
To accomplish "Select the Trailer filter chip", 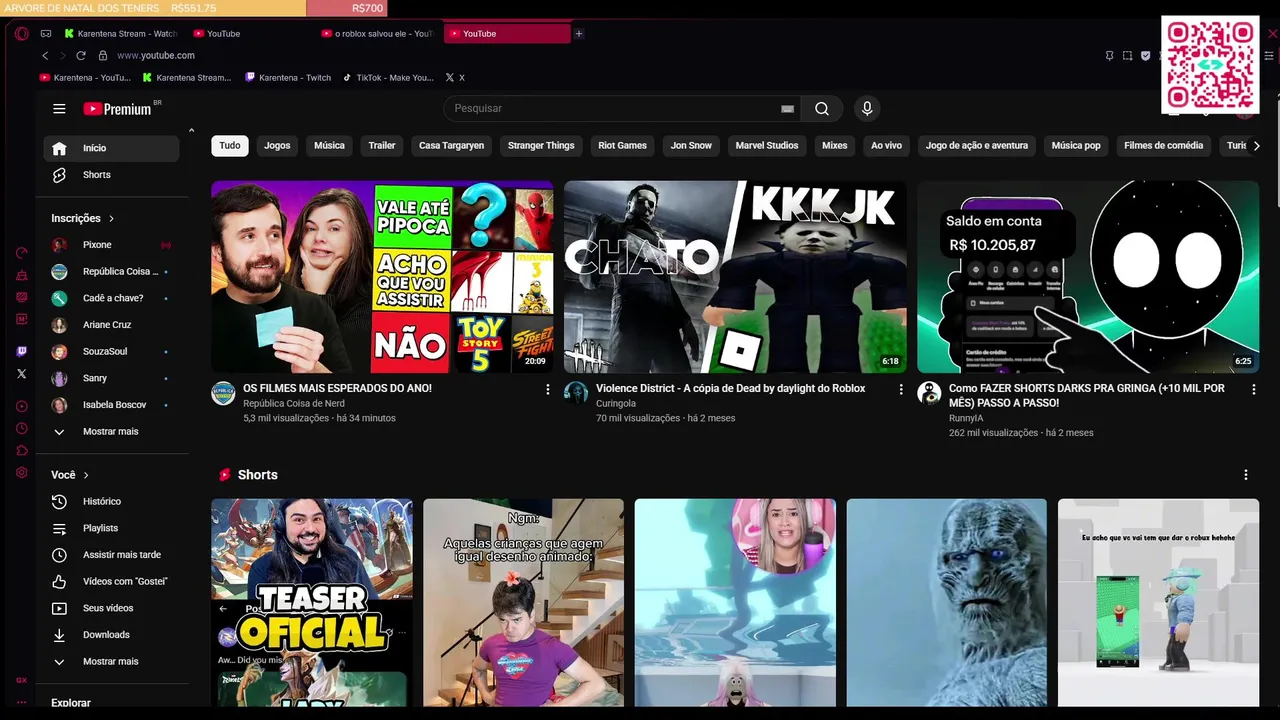I will coord(382,146).
